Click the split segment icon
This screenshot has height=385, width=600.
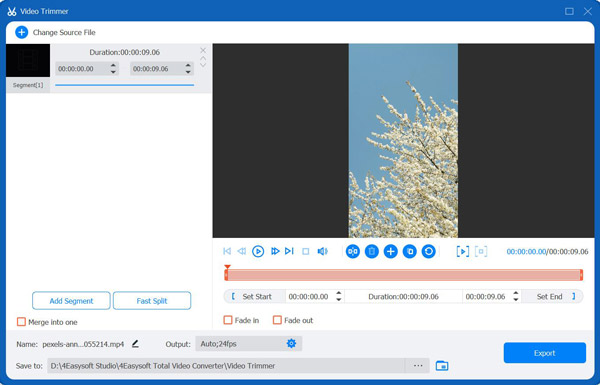(353, 251)
